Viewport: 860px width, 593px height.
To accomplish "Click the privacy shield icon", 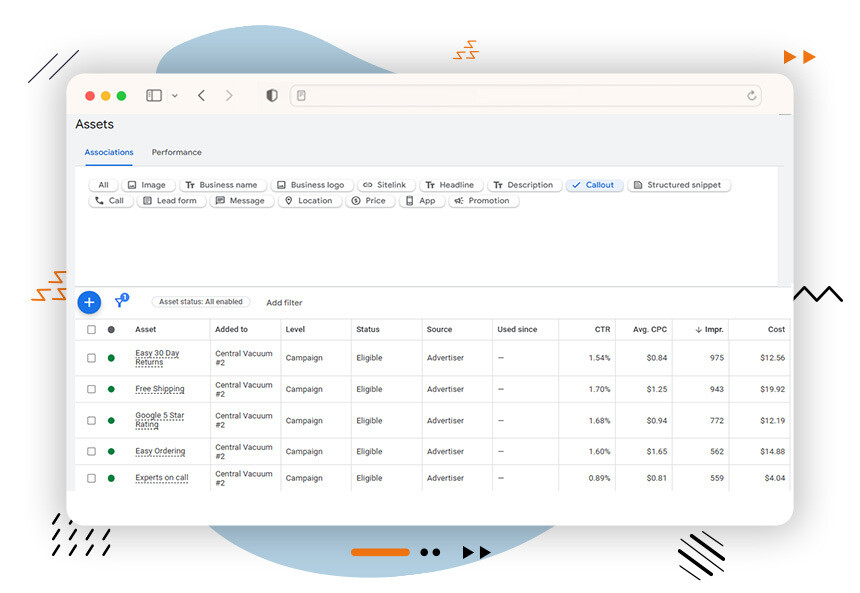I will coord(272,96).
